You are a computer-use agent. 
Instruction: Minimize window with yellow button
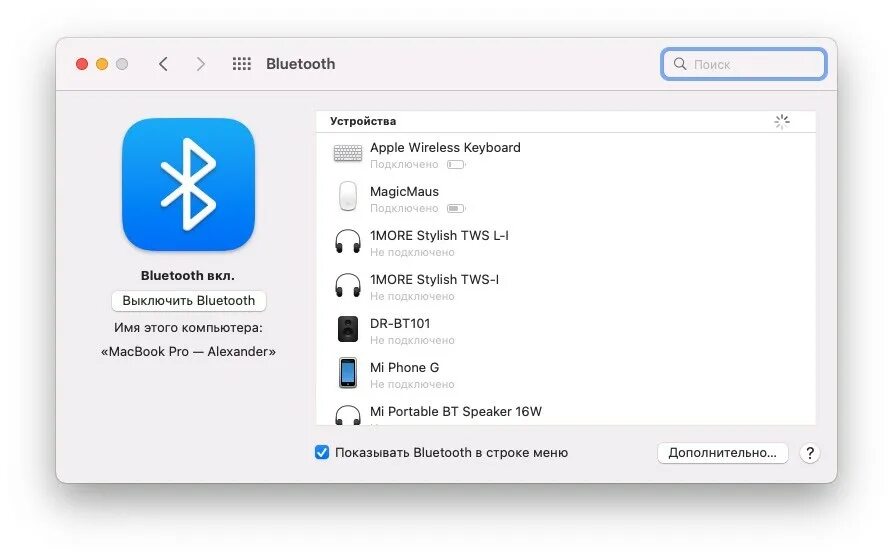pos(102,64)
